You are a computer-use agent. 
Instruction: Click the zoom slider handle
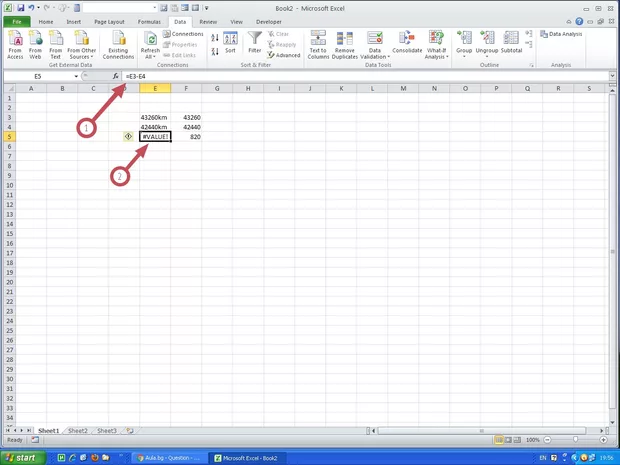575,440
